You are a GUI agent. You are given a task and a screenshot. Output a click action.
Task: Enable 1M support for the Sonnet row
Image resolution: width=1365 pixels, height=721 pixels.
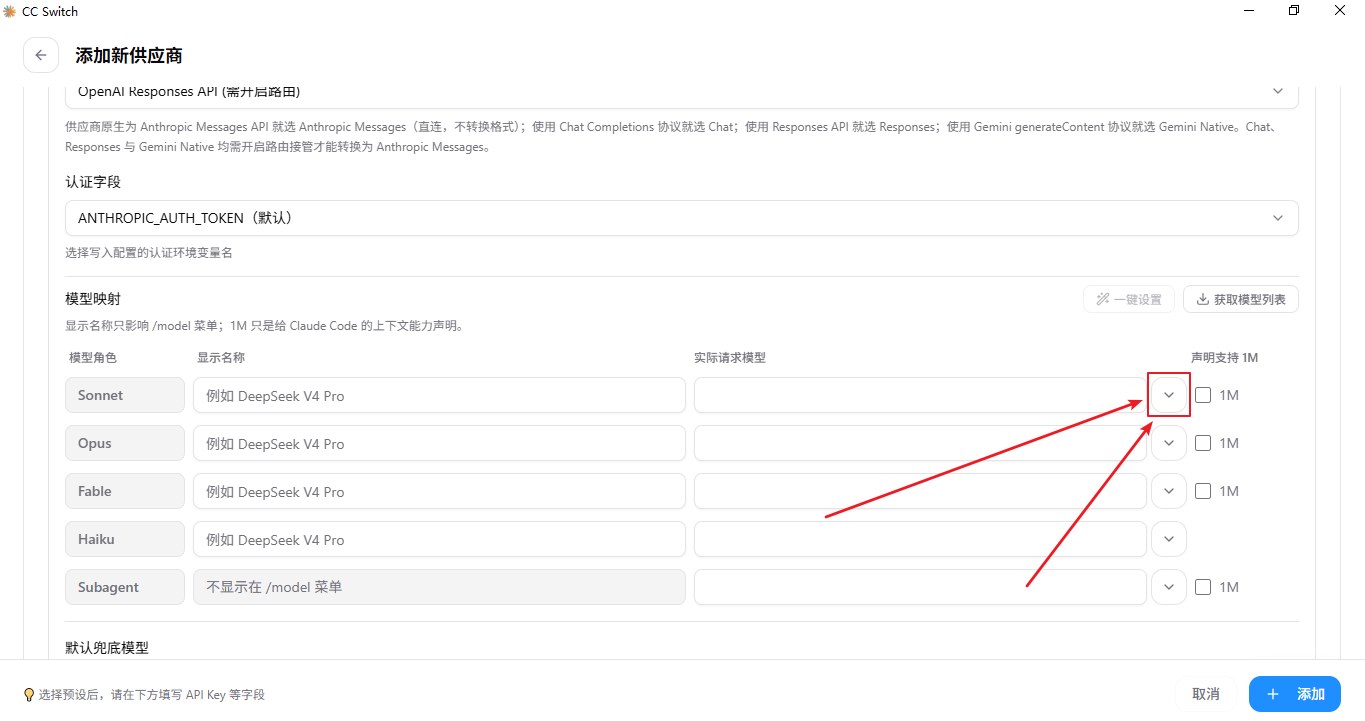pyautogui.click(x=1203, y=395)
